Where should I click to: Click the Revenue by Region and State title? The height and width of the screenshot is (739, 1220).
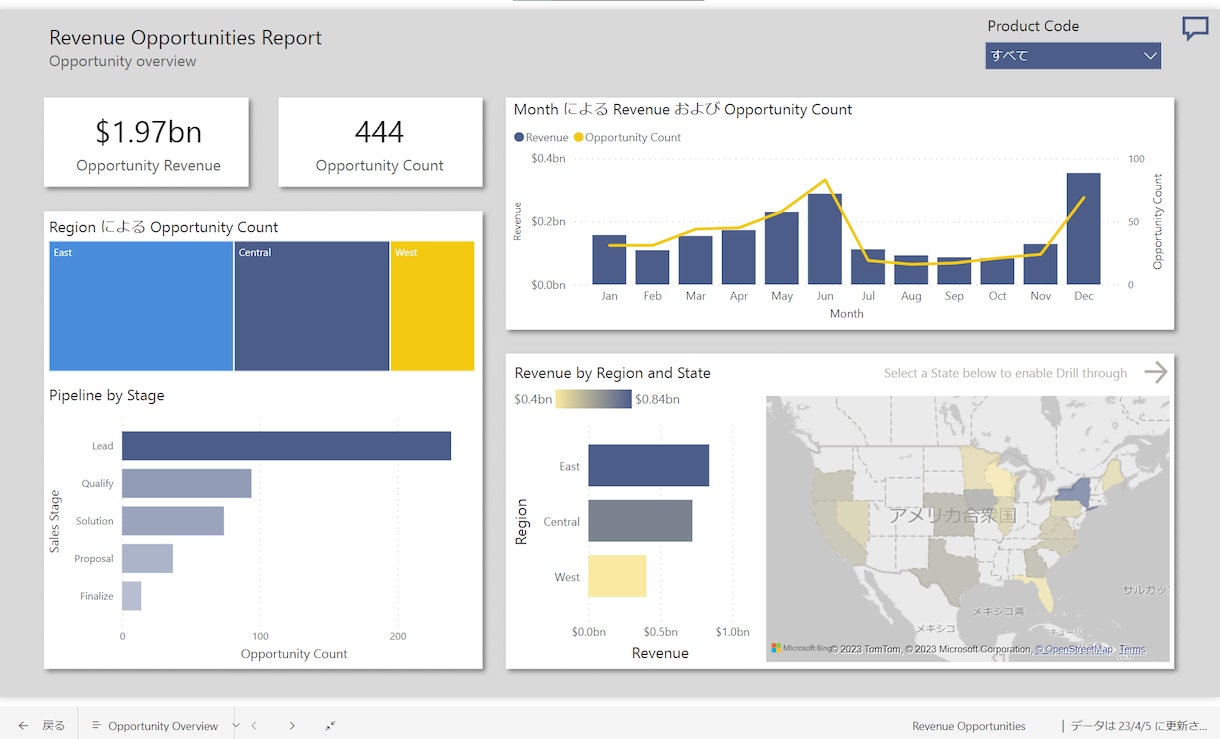coord(613,373)
